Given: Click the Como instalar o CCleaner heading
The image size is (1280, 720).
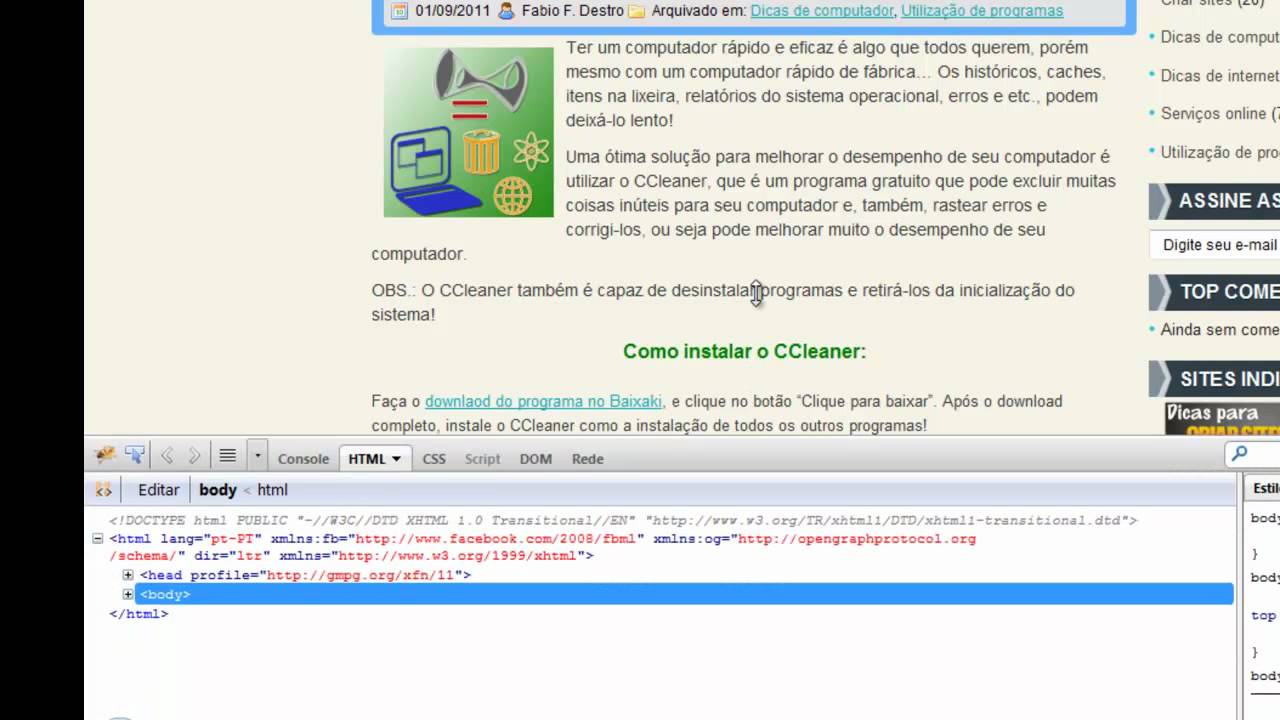Looking at the screenshot, I should pos(744,351).
